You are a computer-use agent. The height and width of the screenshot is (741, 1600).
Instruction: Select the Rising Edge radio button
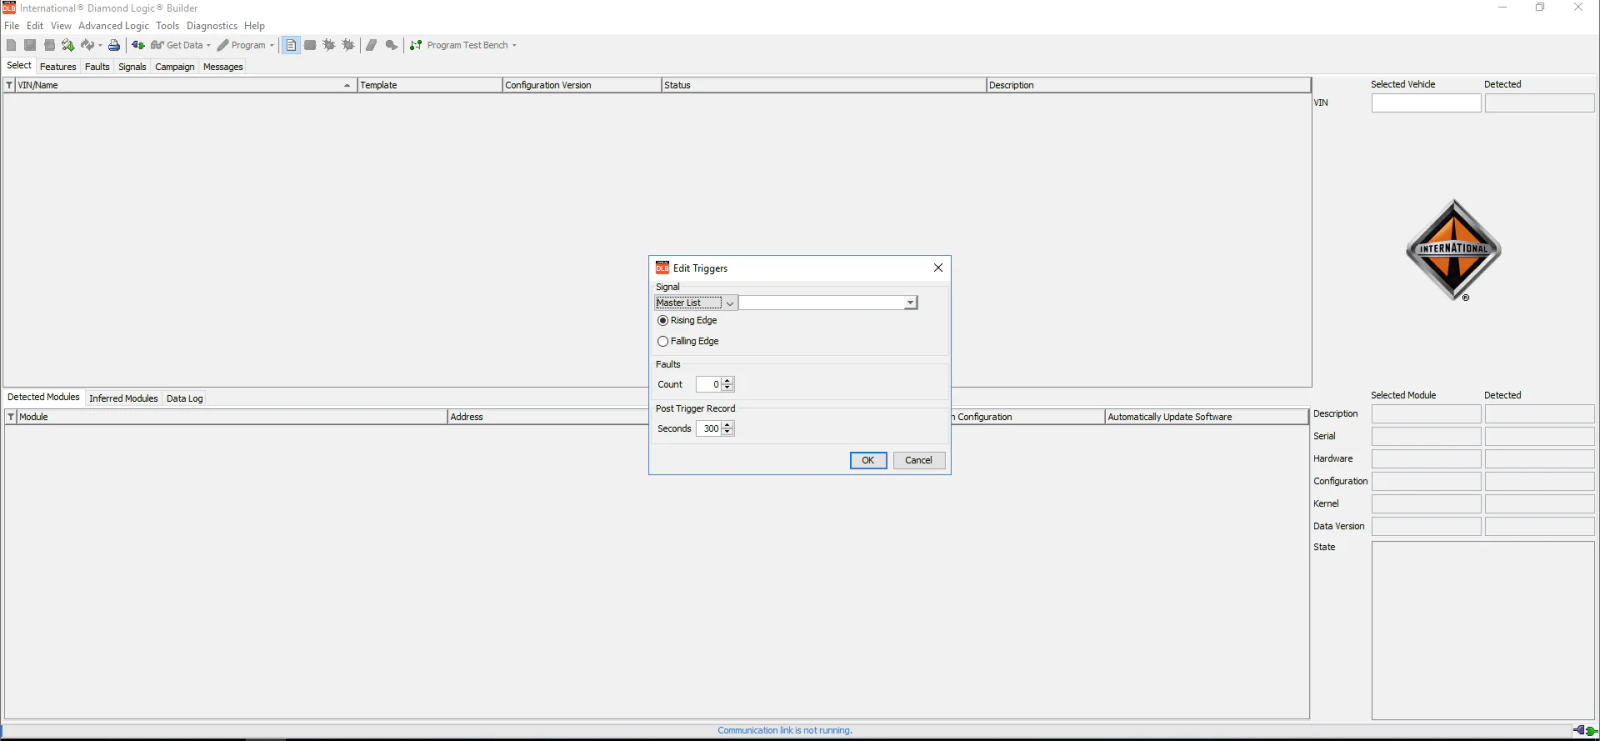pos(663,321)
